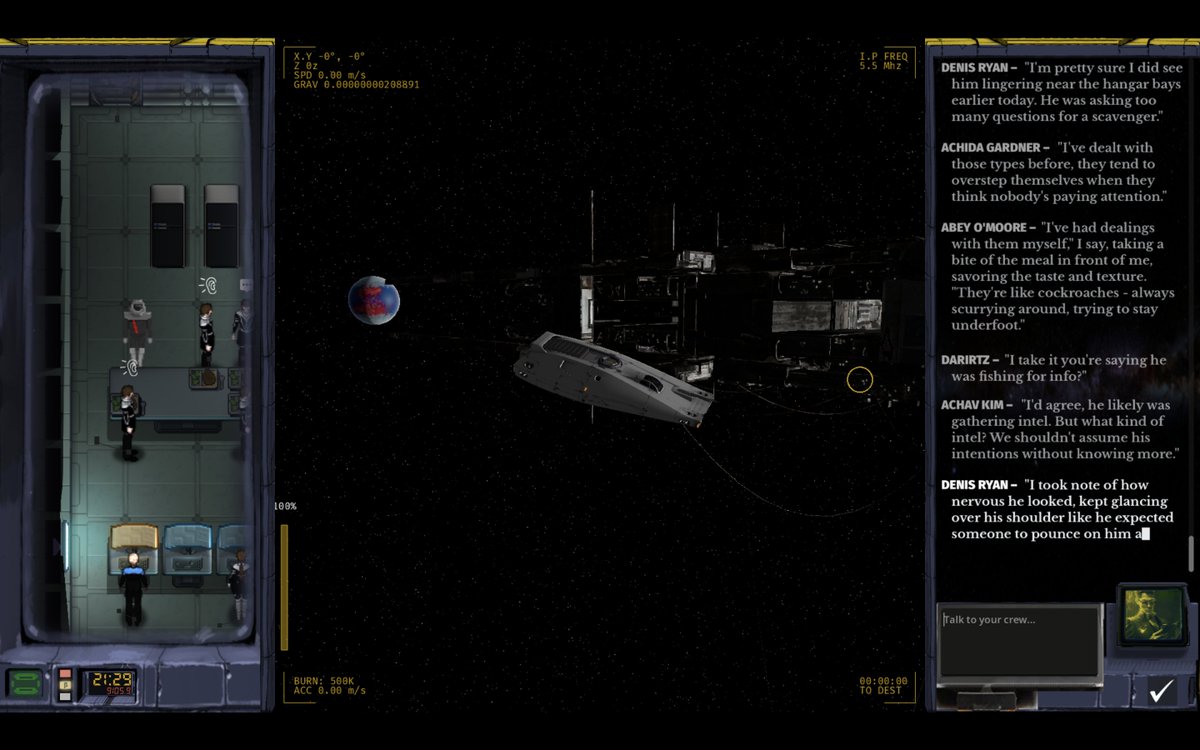Screen dimensions: 1200x750
Task: Click the ear icon near the table corner
Action: [129, 368]
